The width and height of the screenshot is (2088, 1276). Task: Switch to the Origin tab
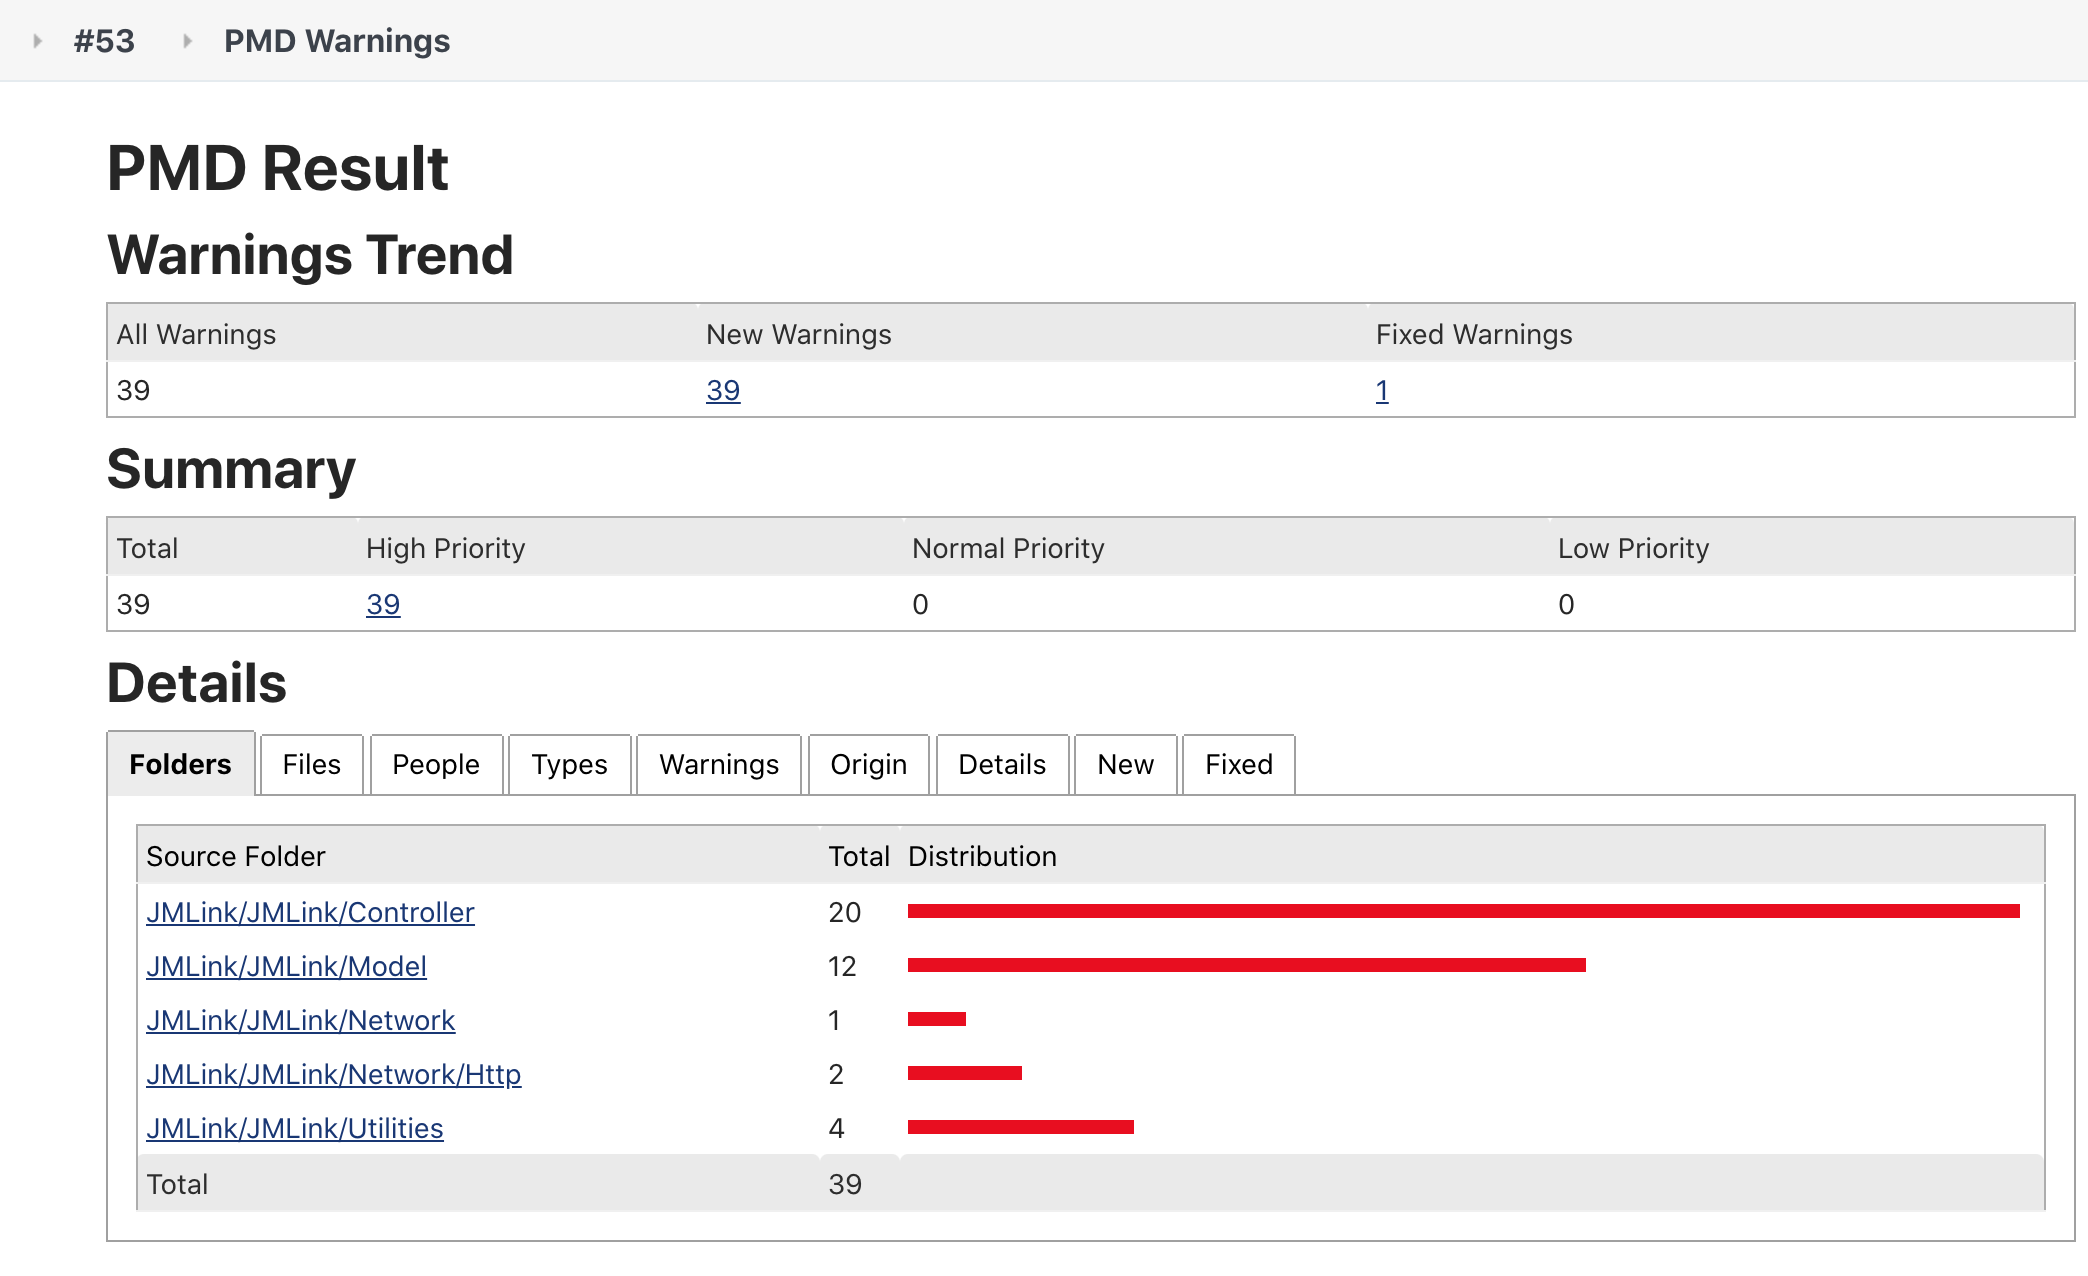868,765
